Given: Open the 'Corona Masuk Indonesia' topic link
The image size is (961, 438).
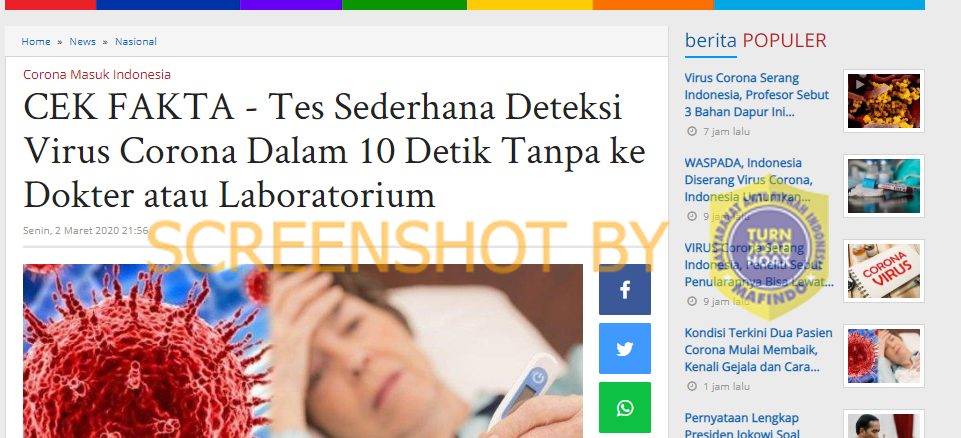Looking at the screenshot, I should 97,75.
